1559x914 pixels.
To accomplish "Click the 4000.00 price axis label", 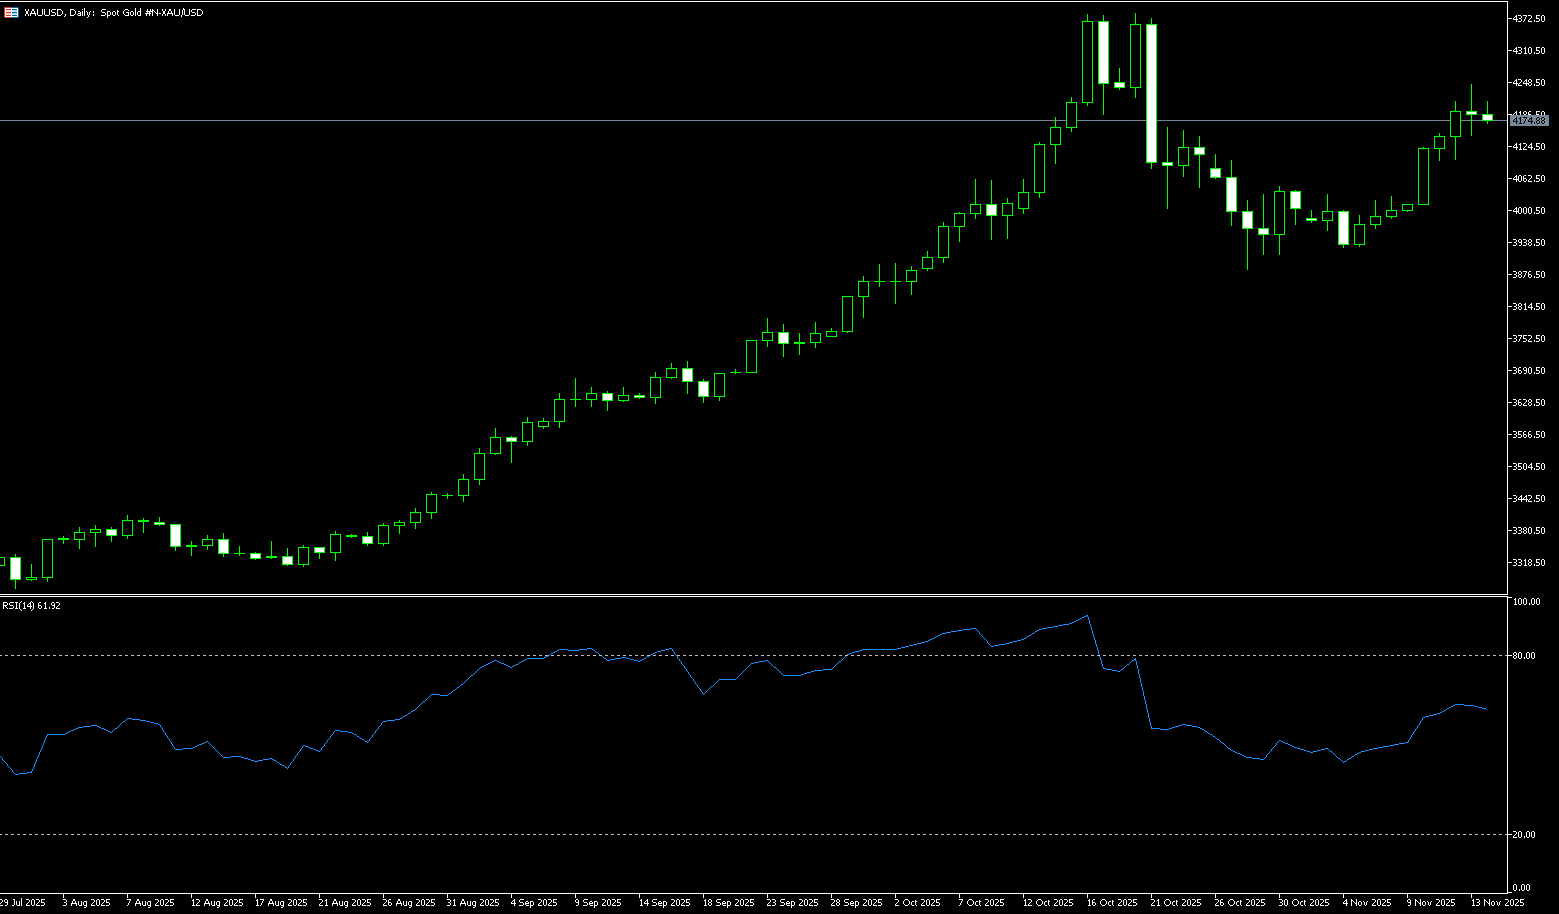I will [x=1529, y=211].
